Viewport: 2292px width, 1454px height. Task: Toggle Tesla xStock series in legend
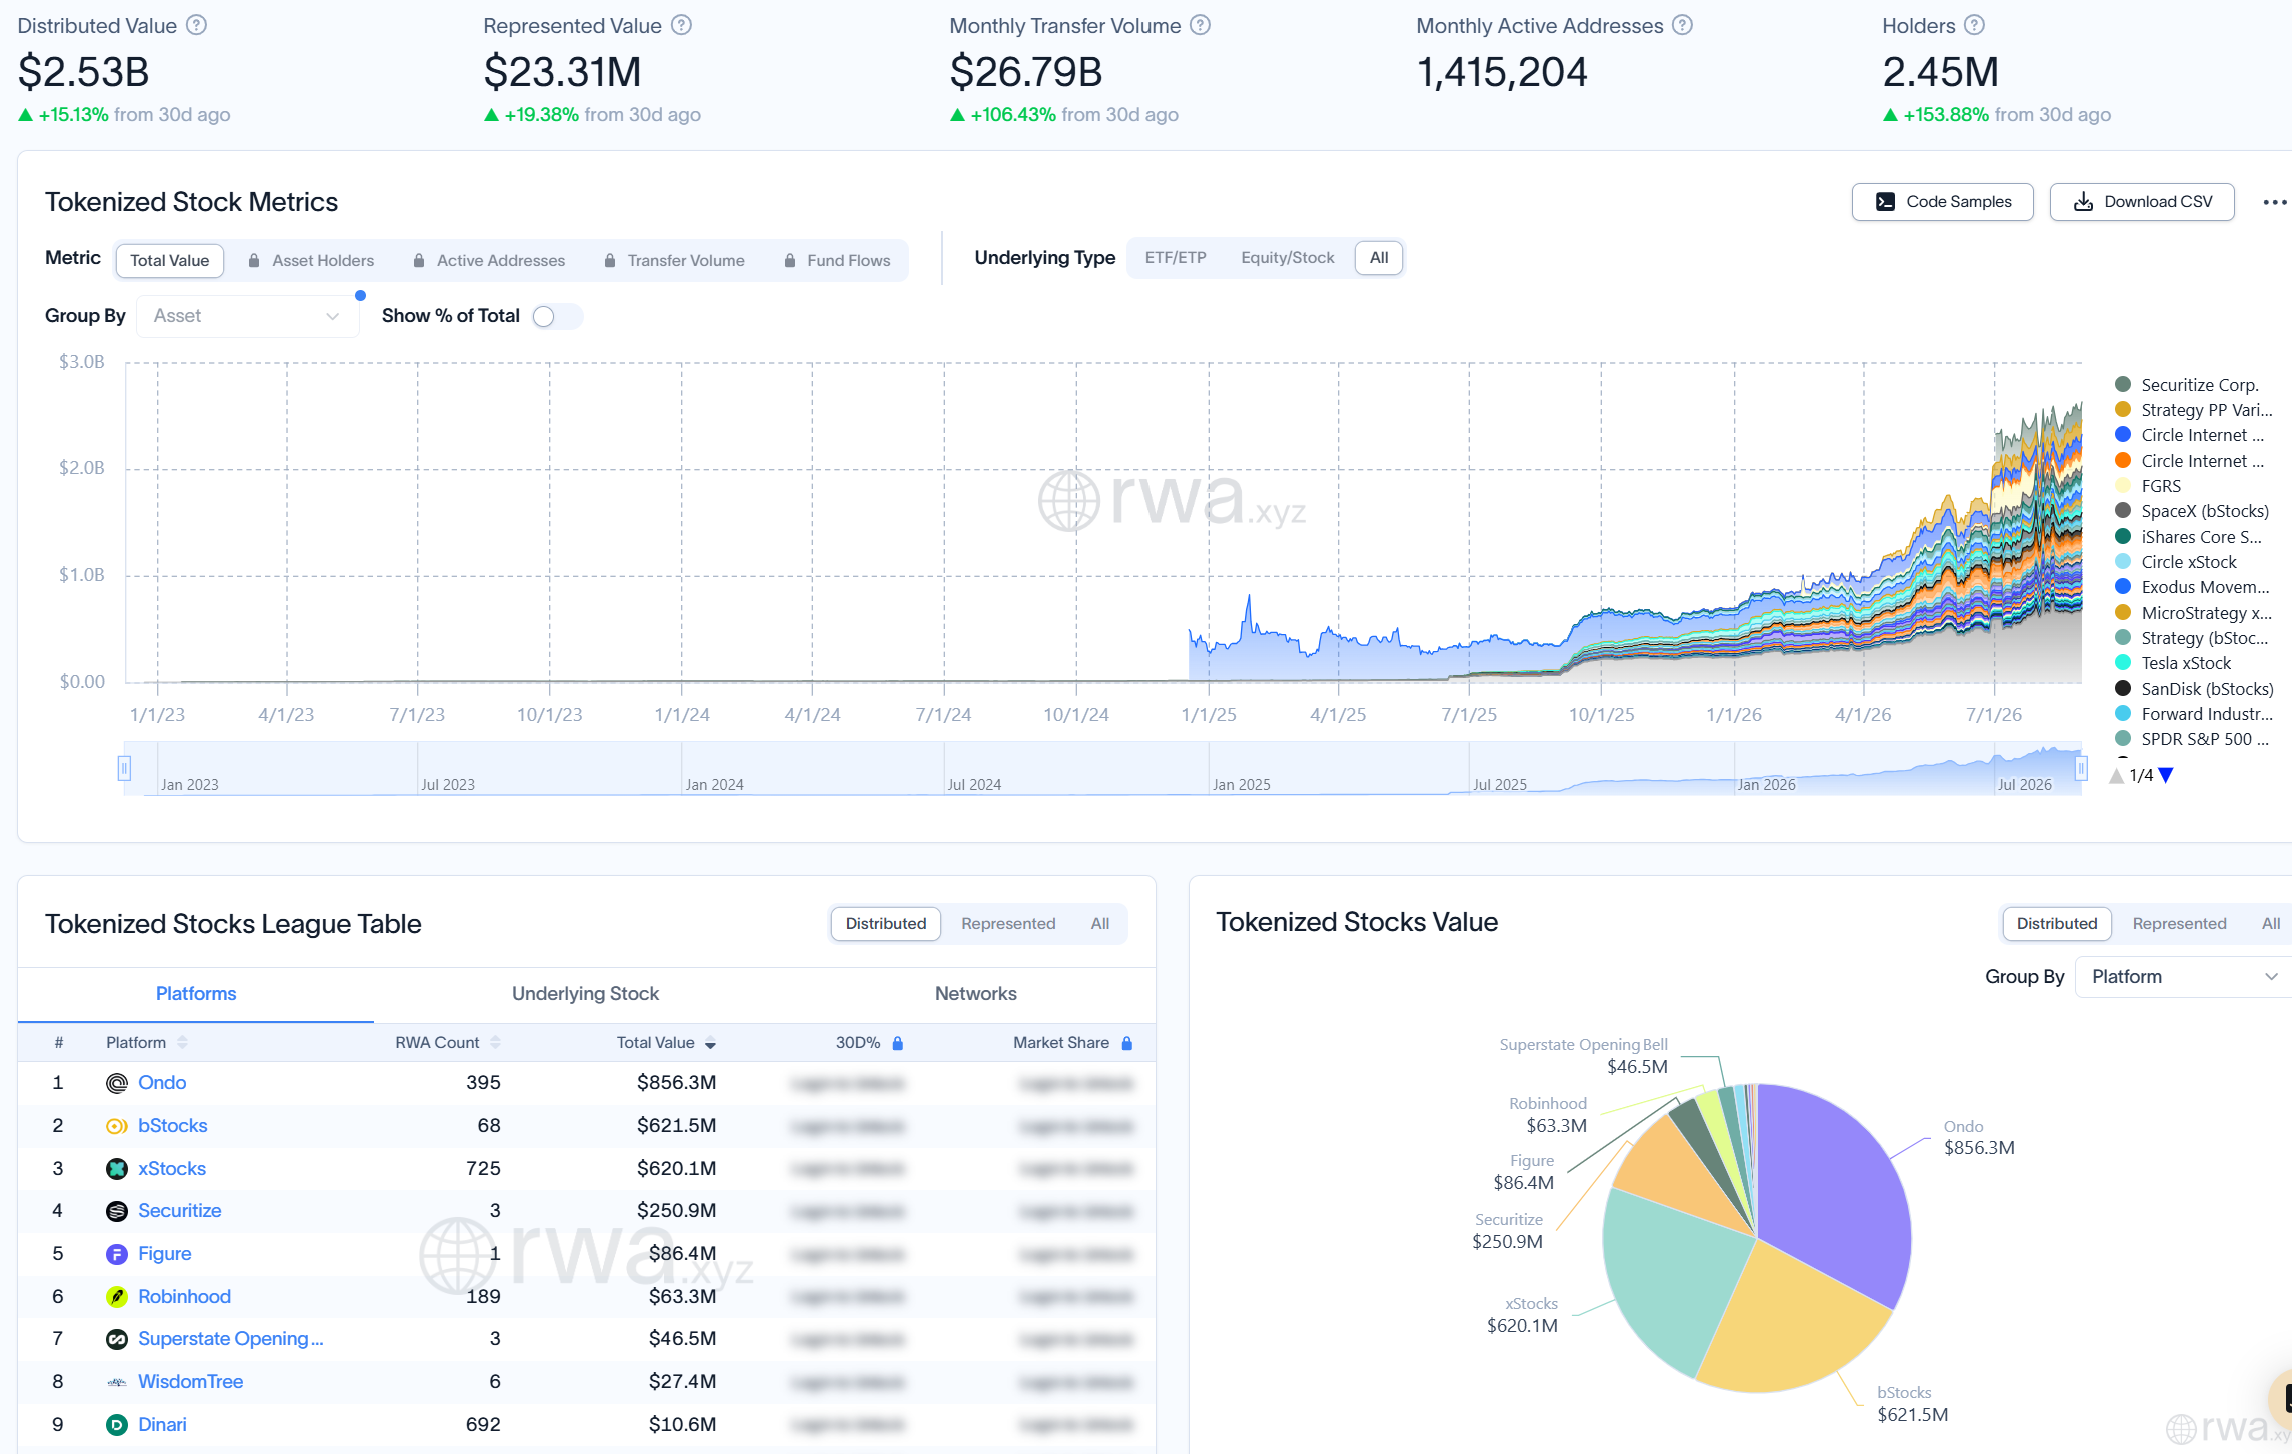click(x=2174, y=663)
